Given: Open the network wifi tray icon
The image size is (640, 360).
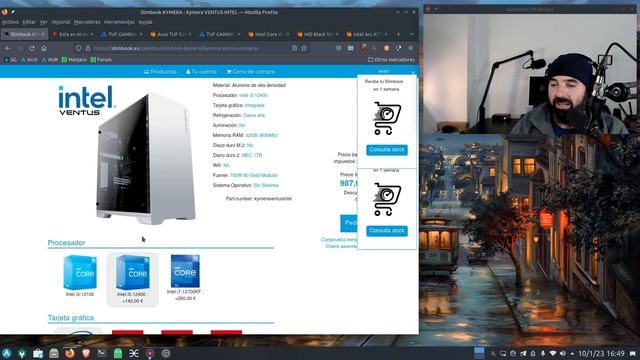Looking at the screenshot, I should point(553,353).
